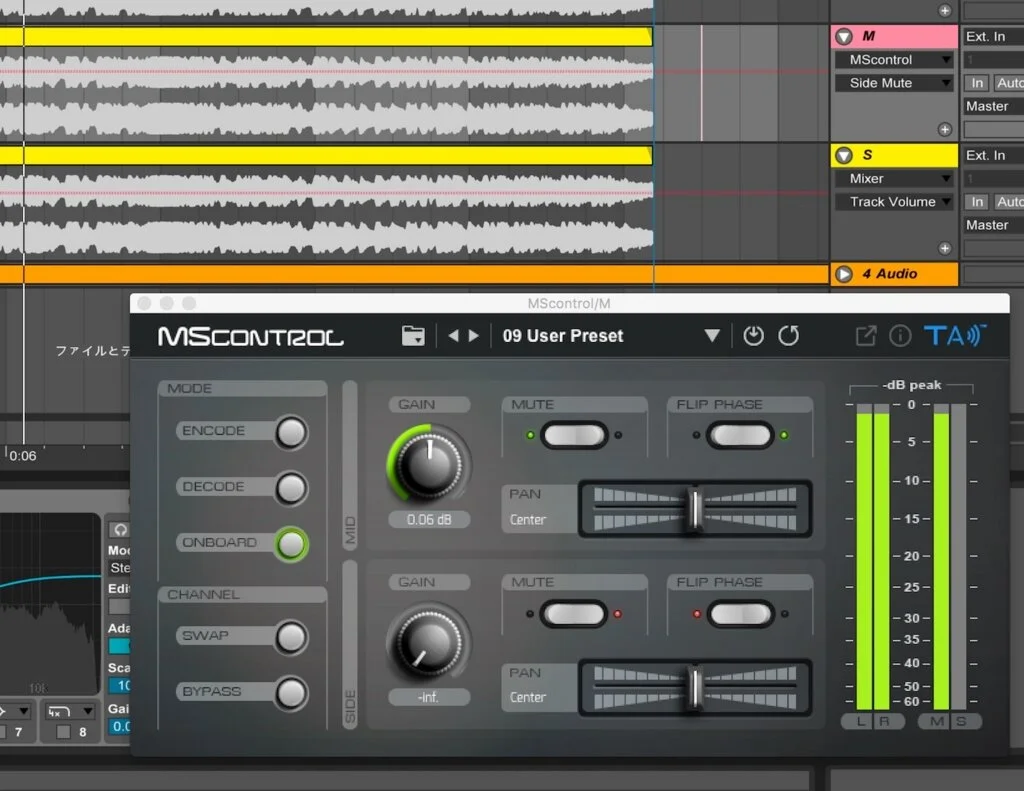This screenshot has height=791, width=1024.
Task: Toggle the Mid MUTE switch
Action: pos(574,435)
